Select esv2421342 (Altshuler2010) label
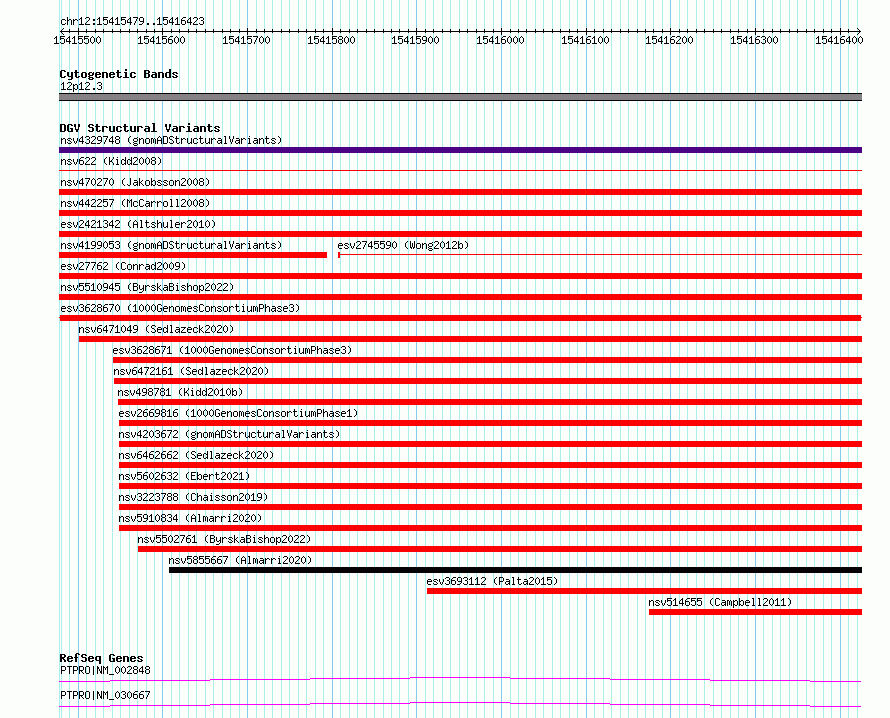890x718 pixels. [x=138, y=224]
